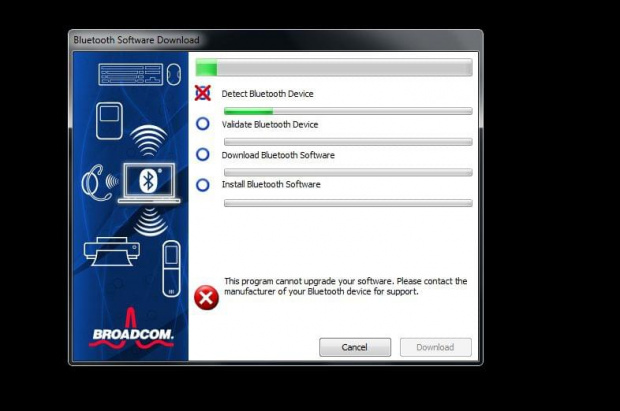620x411 pixels.
Task: Select the Validate Bluetooth Device step circle
Action: coord(203,124)
